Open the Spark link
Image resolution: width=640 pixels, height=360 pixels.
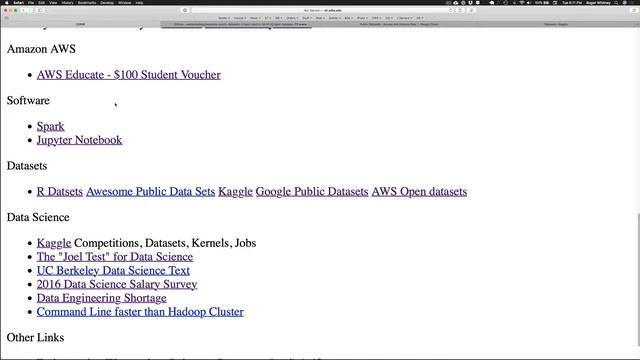click(x=51, y=126)
